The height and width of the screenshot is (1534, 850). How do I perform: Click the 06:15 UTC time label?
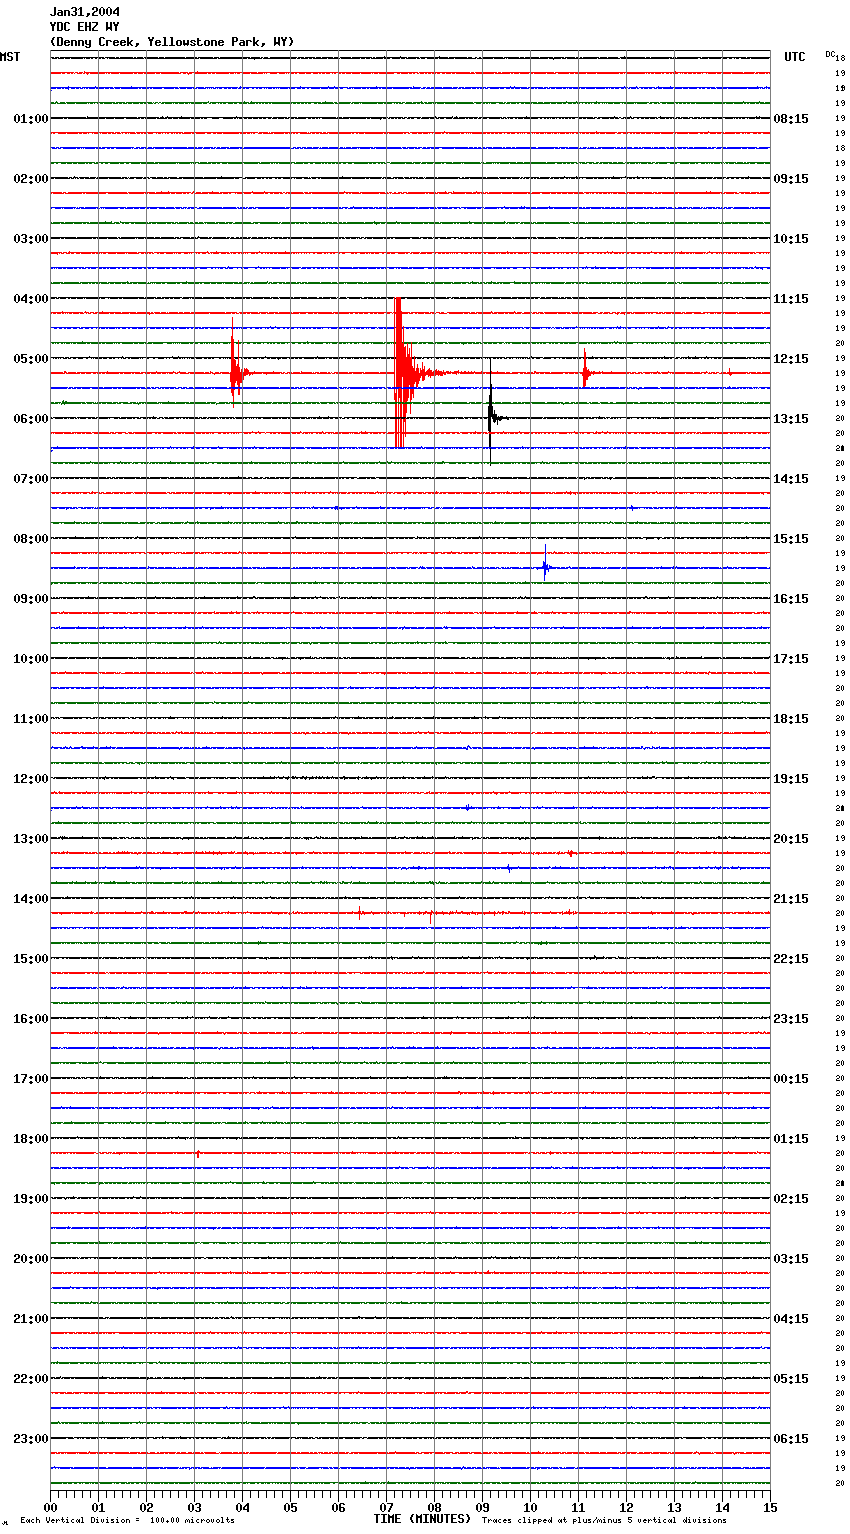pyautogui.click(x=791, y=1439)
